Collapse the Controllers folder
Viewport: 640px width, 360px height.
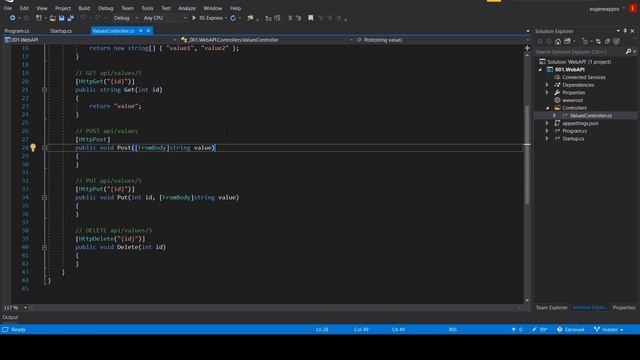547,108
